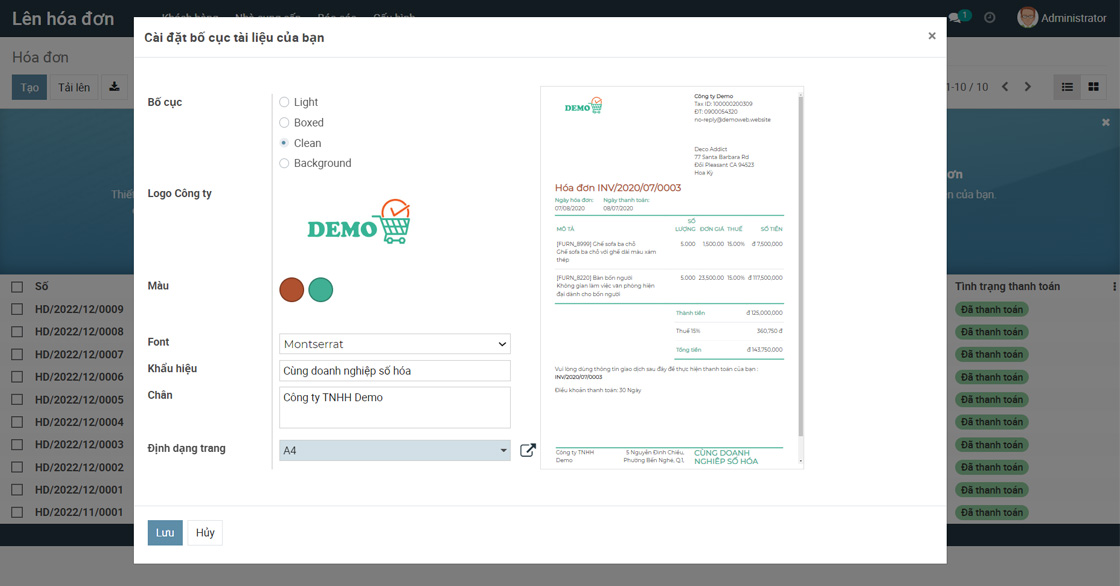The width and height of the screenshot is (1120, 586).
Task: Click the Khẩu hiệu text field
Action: click(395, 371)
